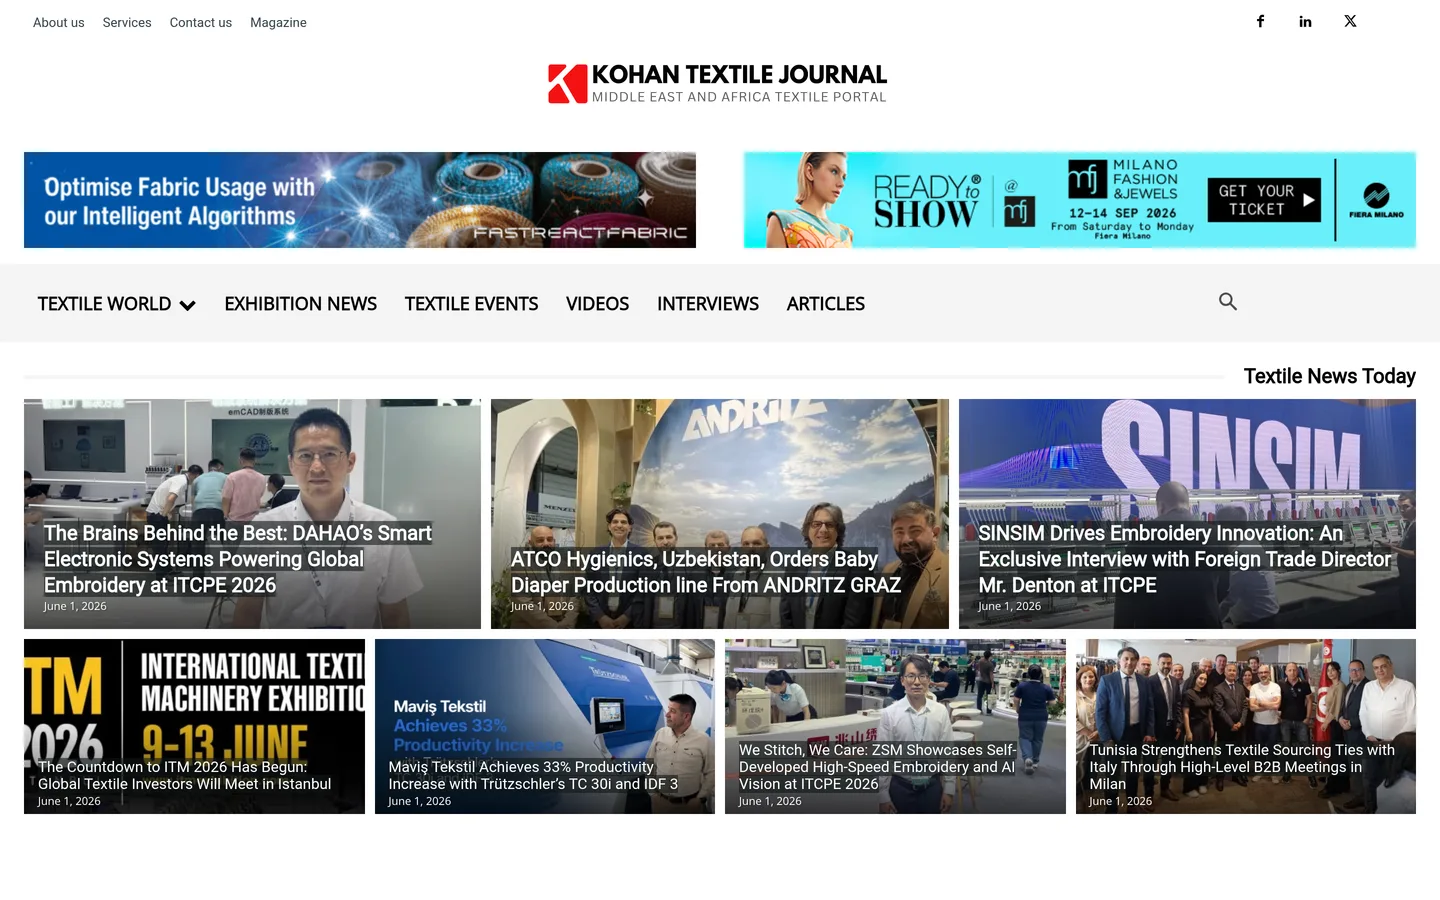Image resolution: width=1440 pixels, height=900 pixels.
Task: Open the Services link
Action: coord(127,22)
